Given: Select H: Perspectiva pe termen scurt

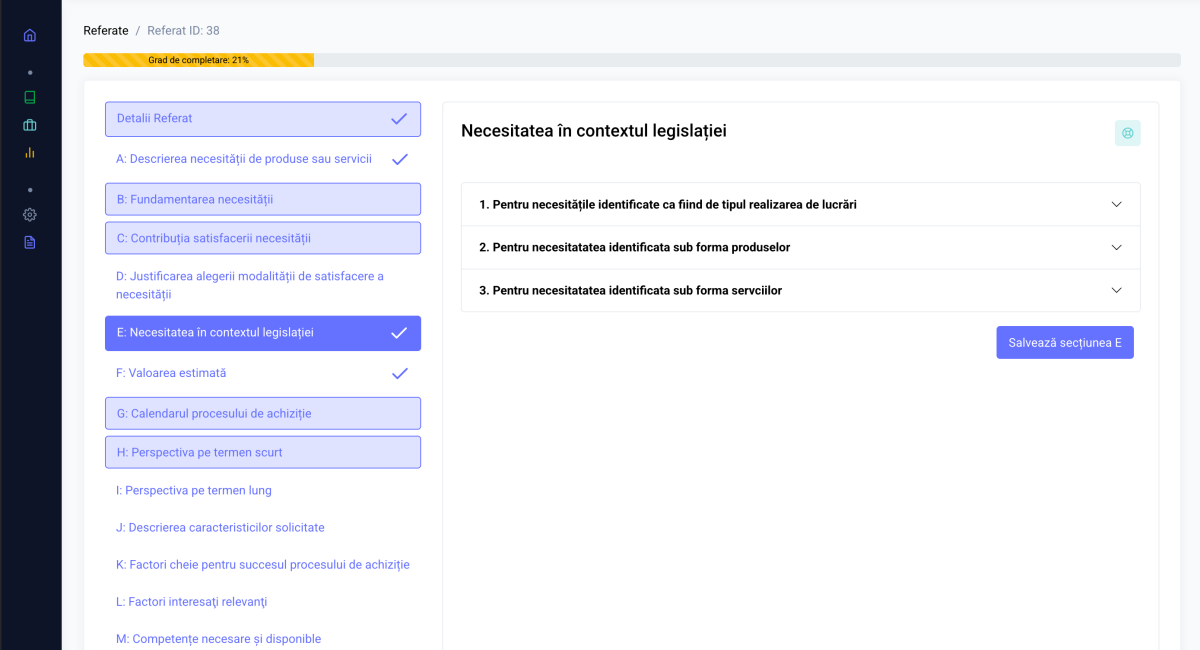Looking at the screenshot, I should pyautogui.click(x=262, y=452).
